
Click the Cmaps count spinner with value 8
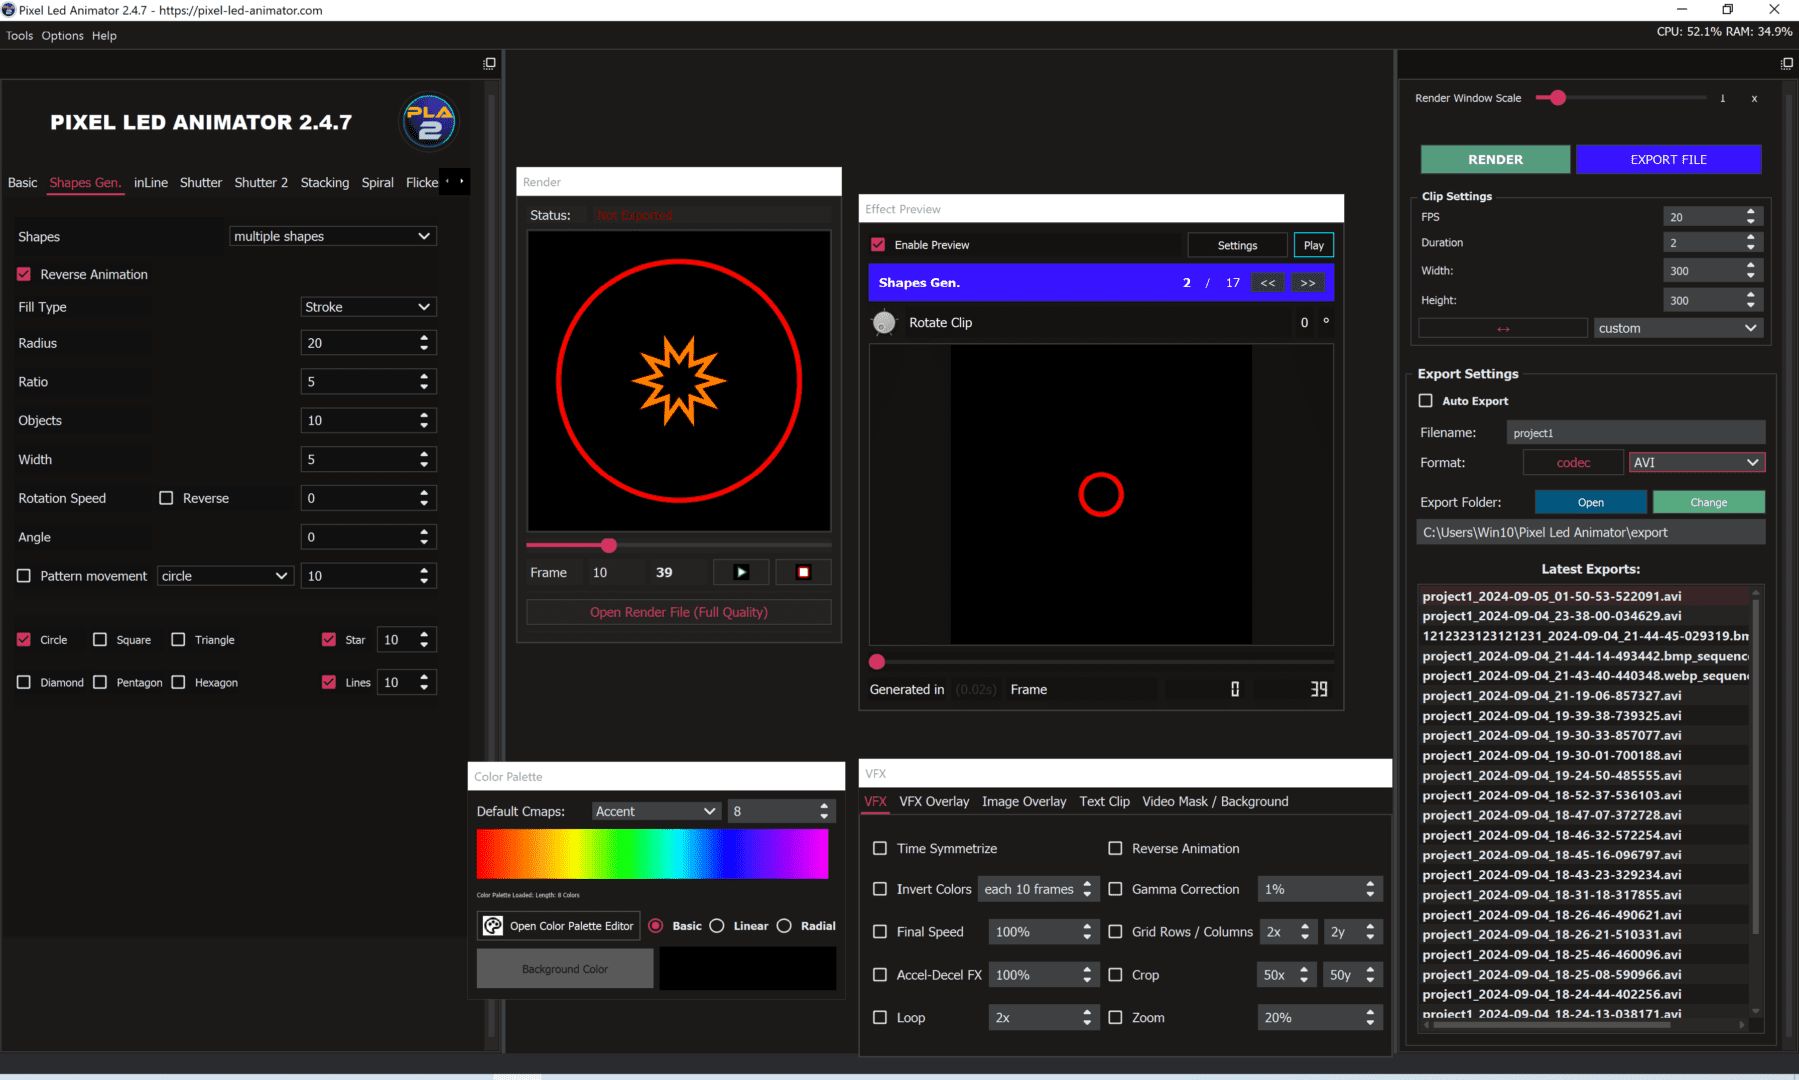pyautogui.click(x=781, y=811)
